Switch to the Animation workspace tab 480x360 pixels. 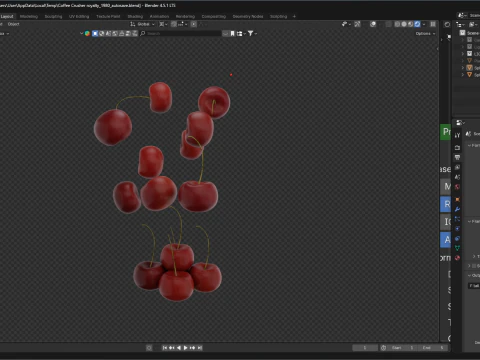click(x=159, y=16)
